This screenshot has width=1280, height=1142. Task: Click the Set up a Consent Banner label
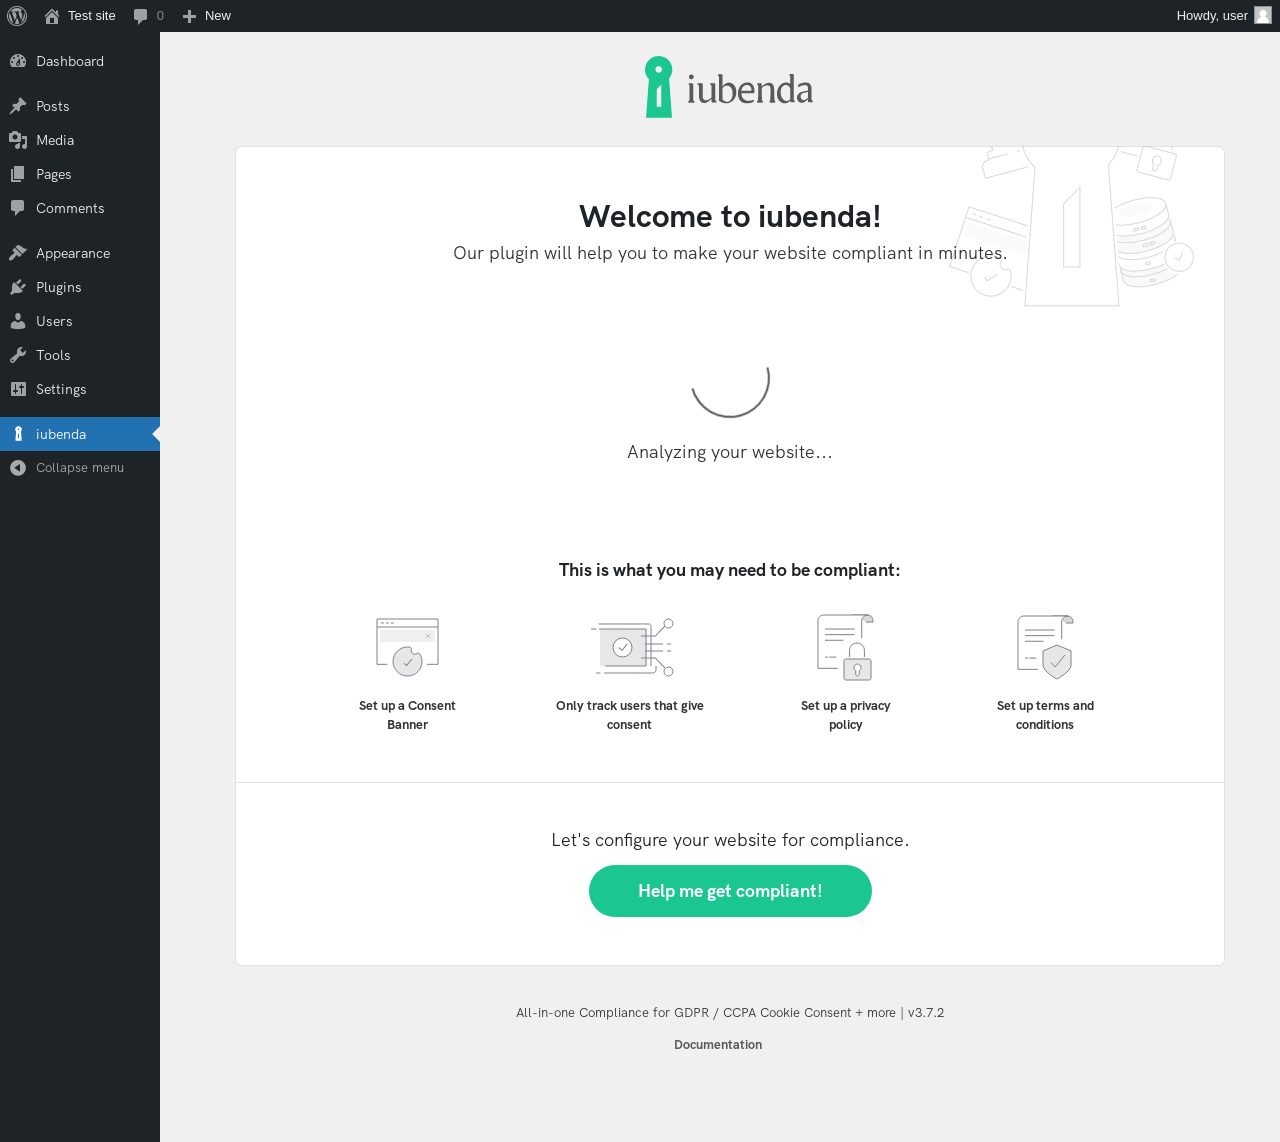[x=407, y=715]
